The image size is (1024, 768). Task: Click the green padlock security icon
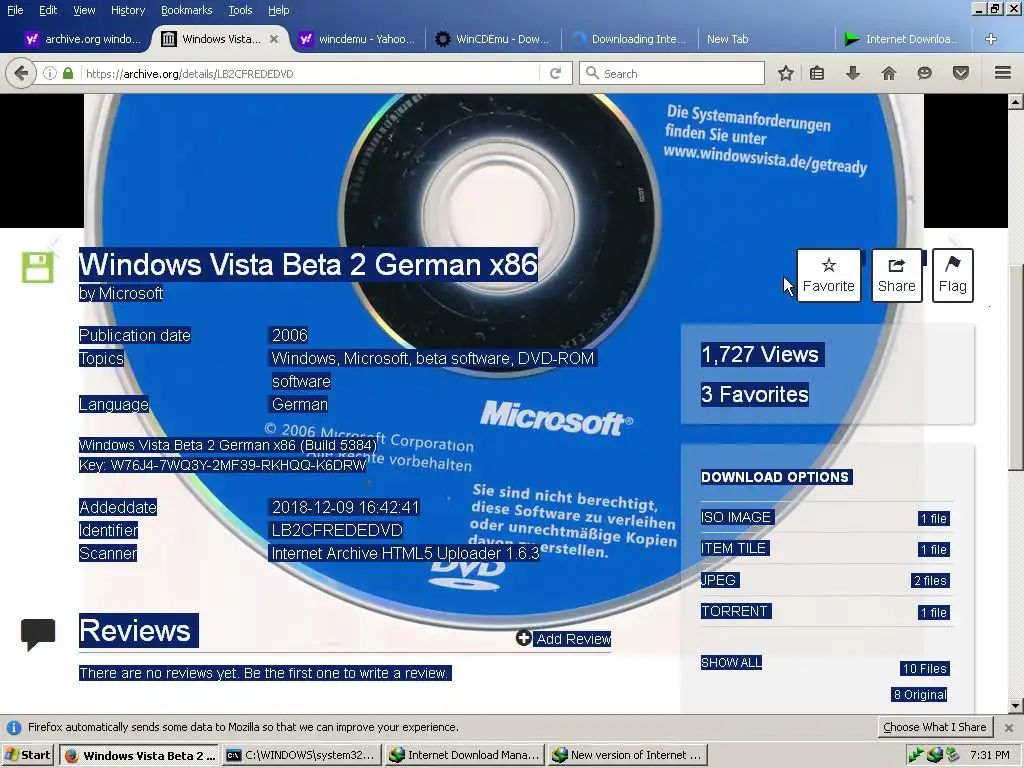[68, 73]
